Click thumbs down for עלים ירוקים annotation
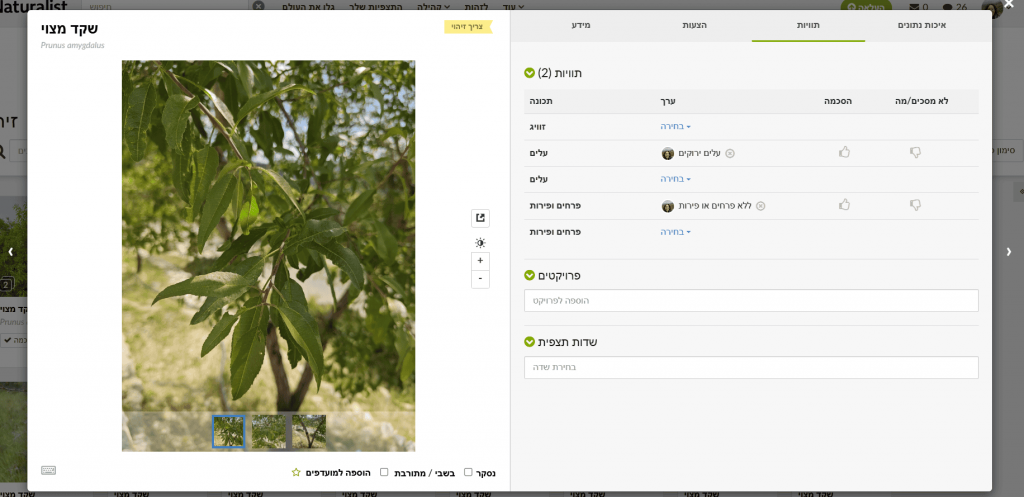 [x=915, y=153]
